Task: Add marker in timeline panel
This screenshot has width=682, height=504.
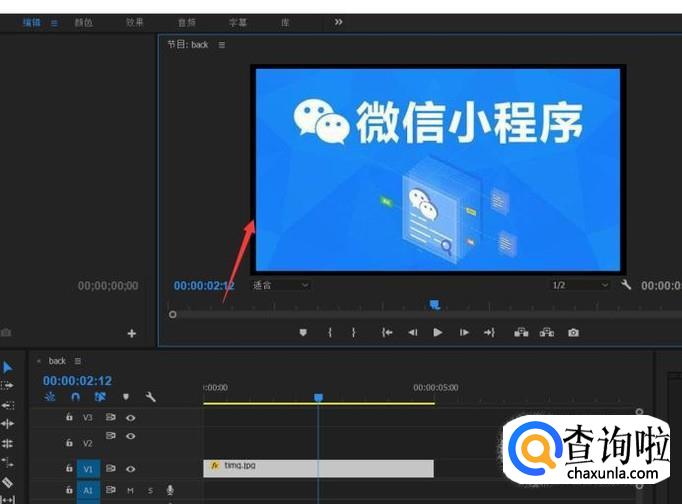Action: (126, 397)
